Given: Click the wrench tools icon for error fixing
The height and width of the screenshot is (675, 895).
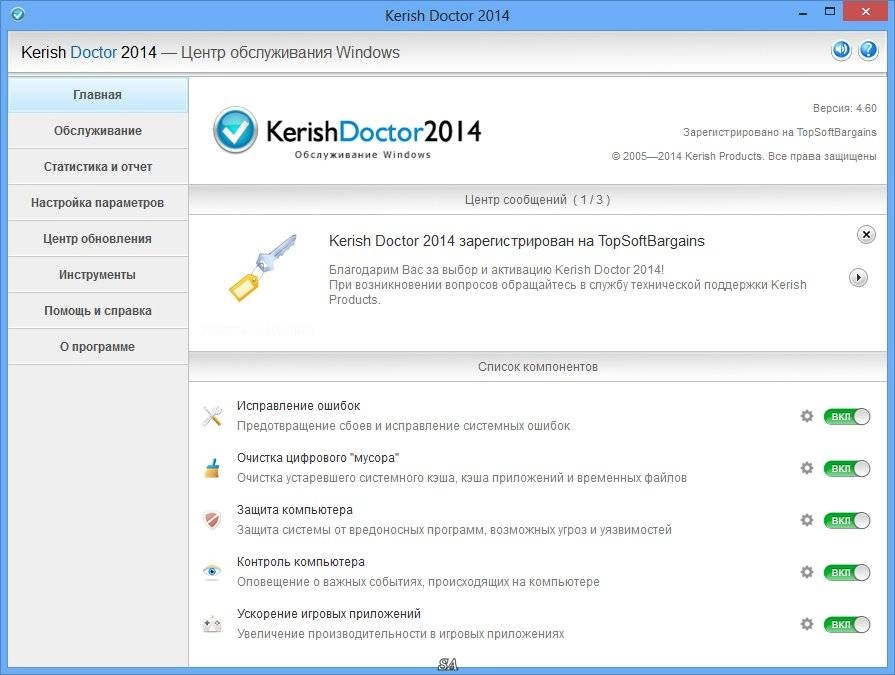Looking at the screenshot, I should pyautogui.click(x=212, y=416).
